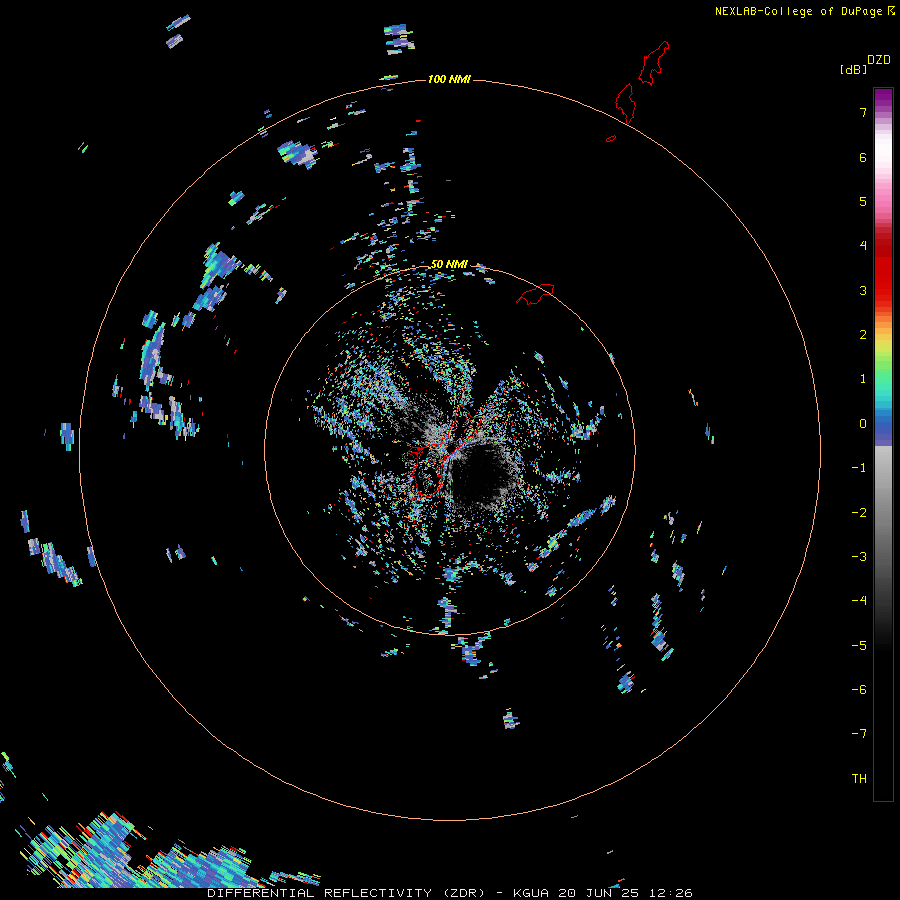Click the 12:26 time stamp in the caption
The image size is (900, 900).
(671, 893)
